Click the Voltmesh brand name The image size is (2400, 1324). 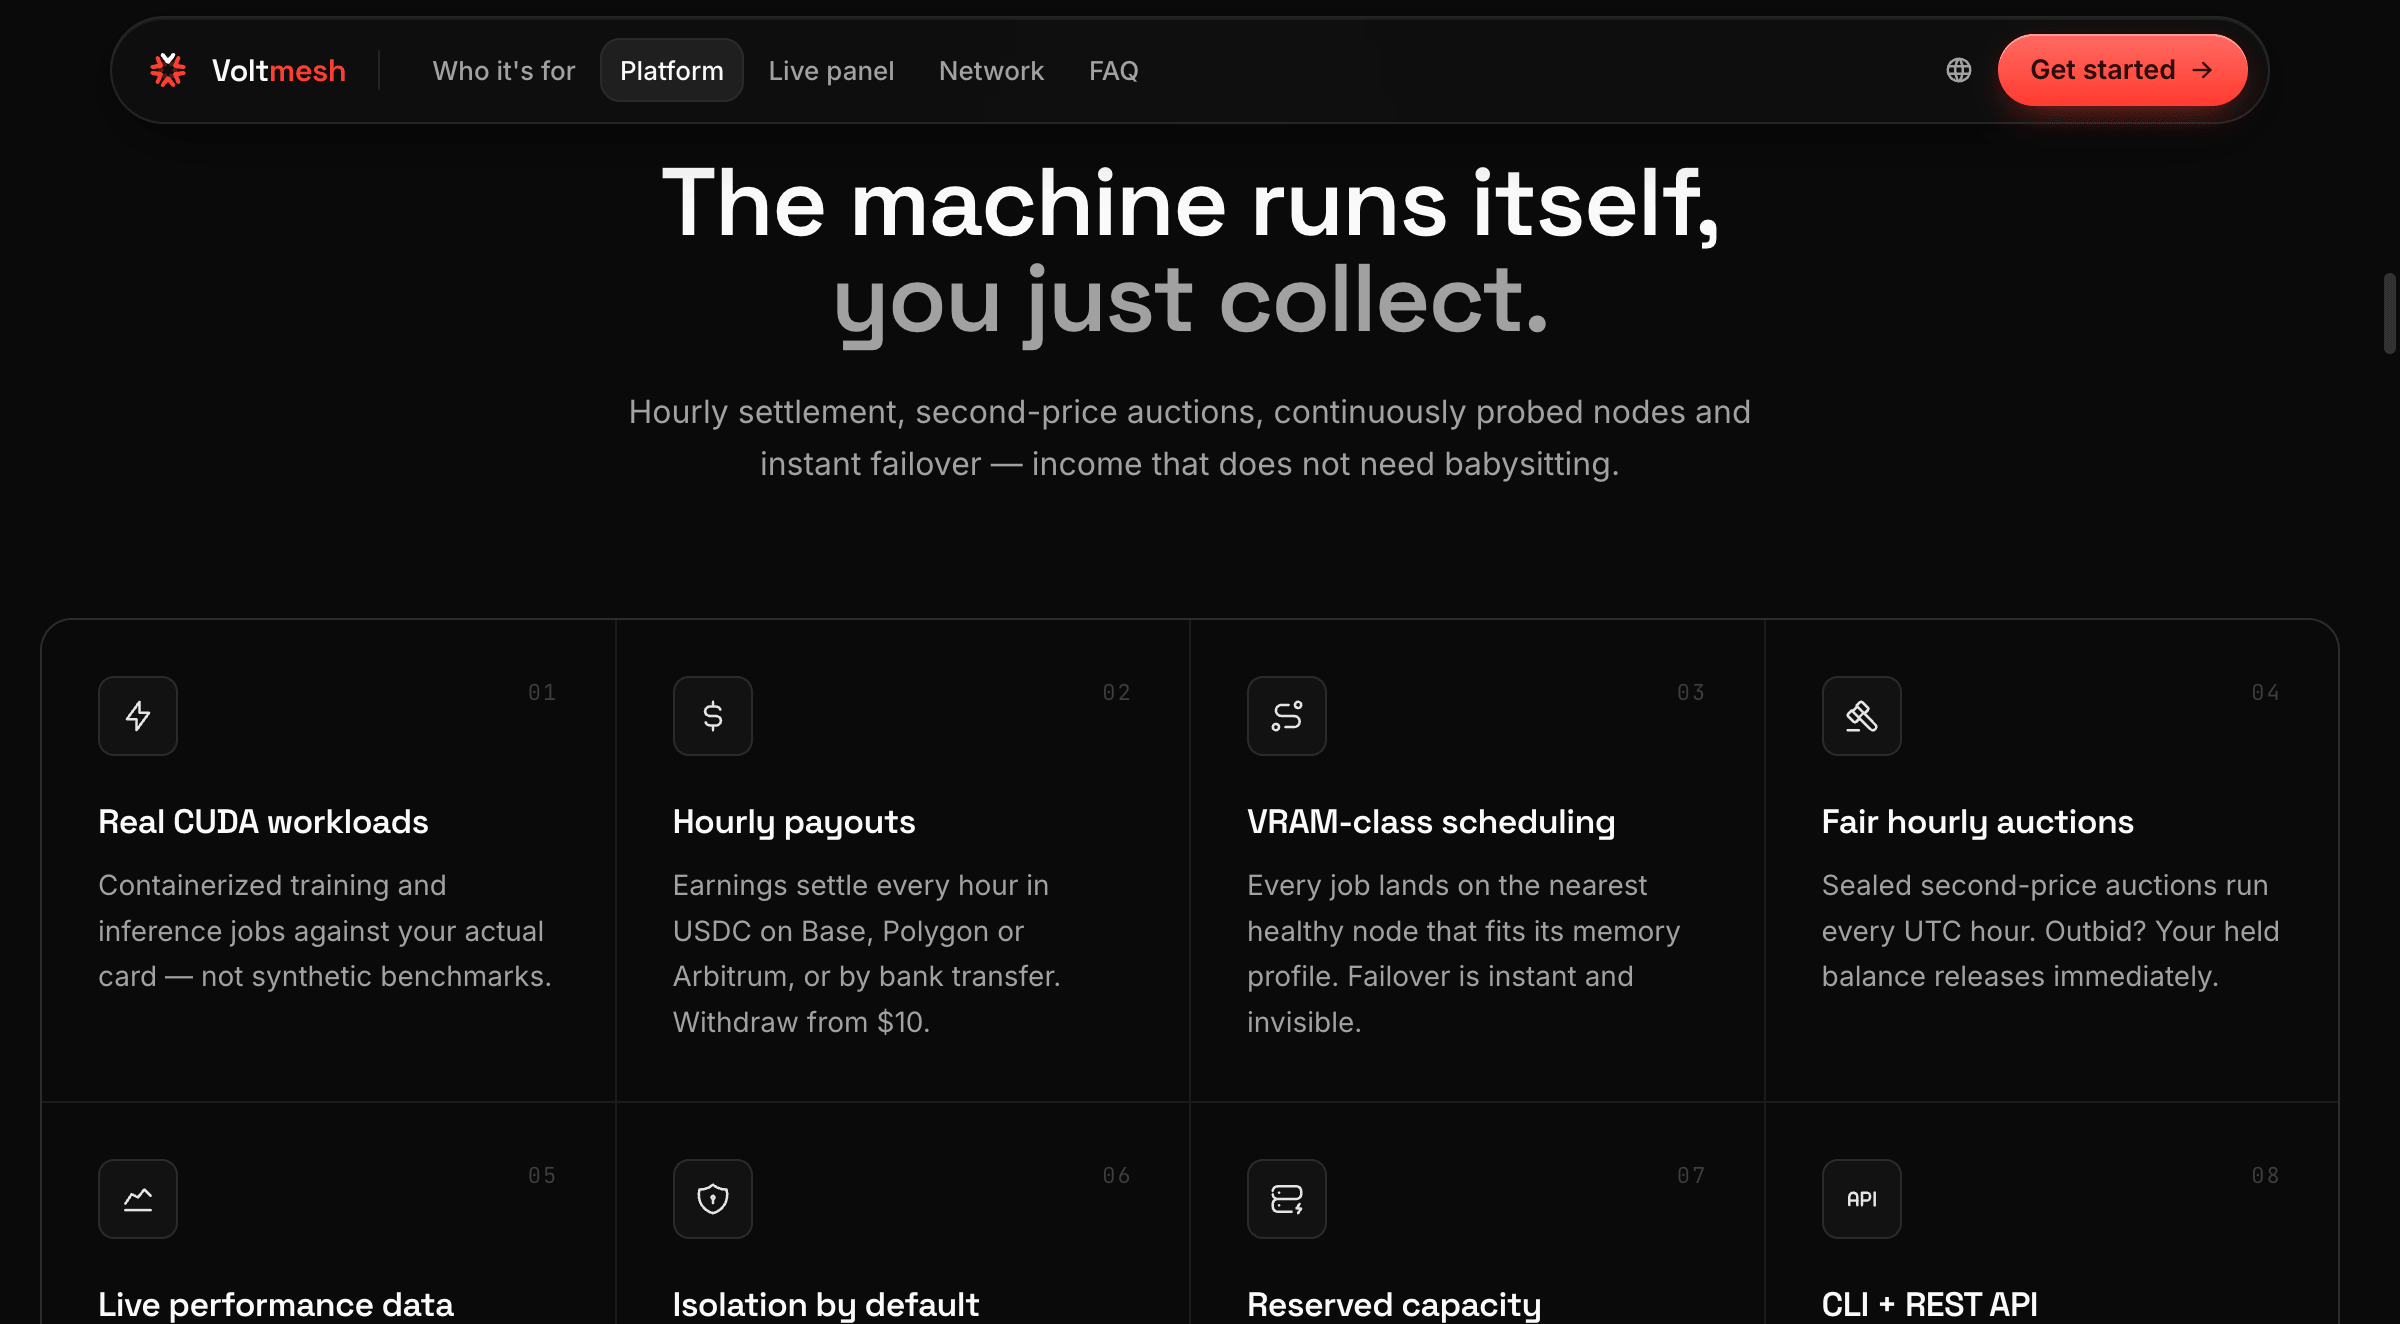point(279,70)
